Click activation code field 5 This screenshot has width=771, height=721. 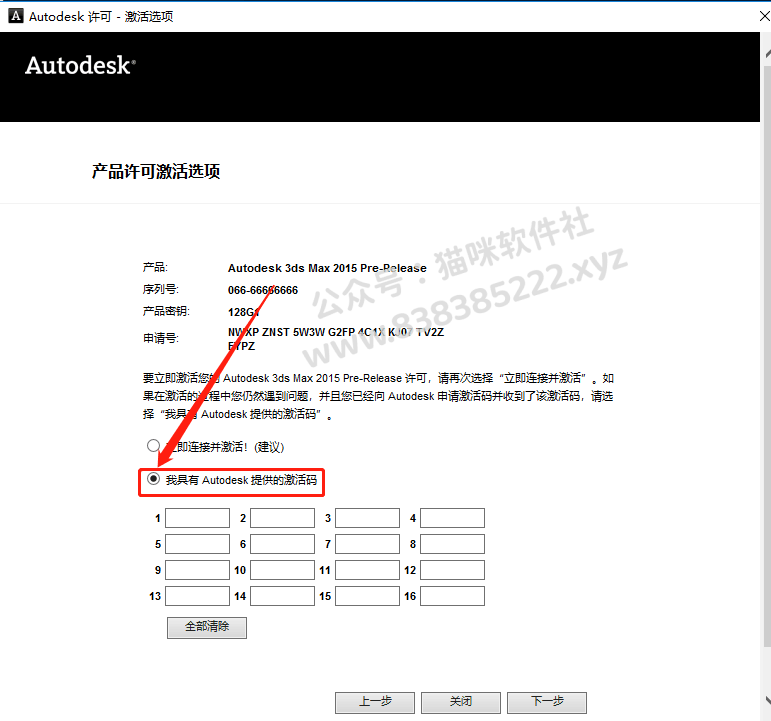197,544
